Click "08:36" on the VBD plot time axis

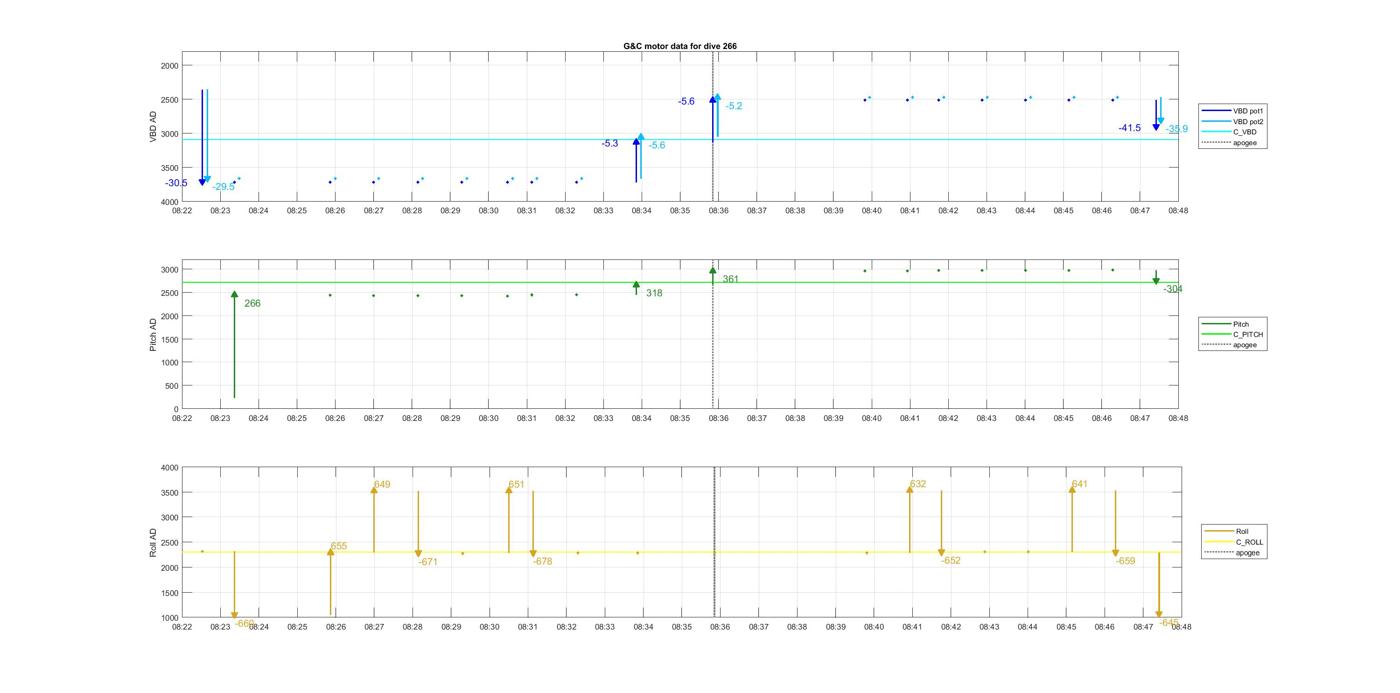click(x=718, y=211)
